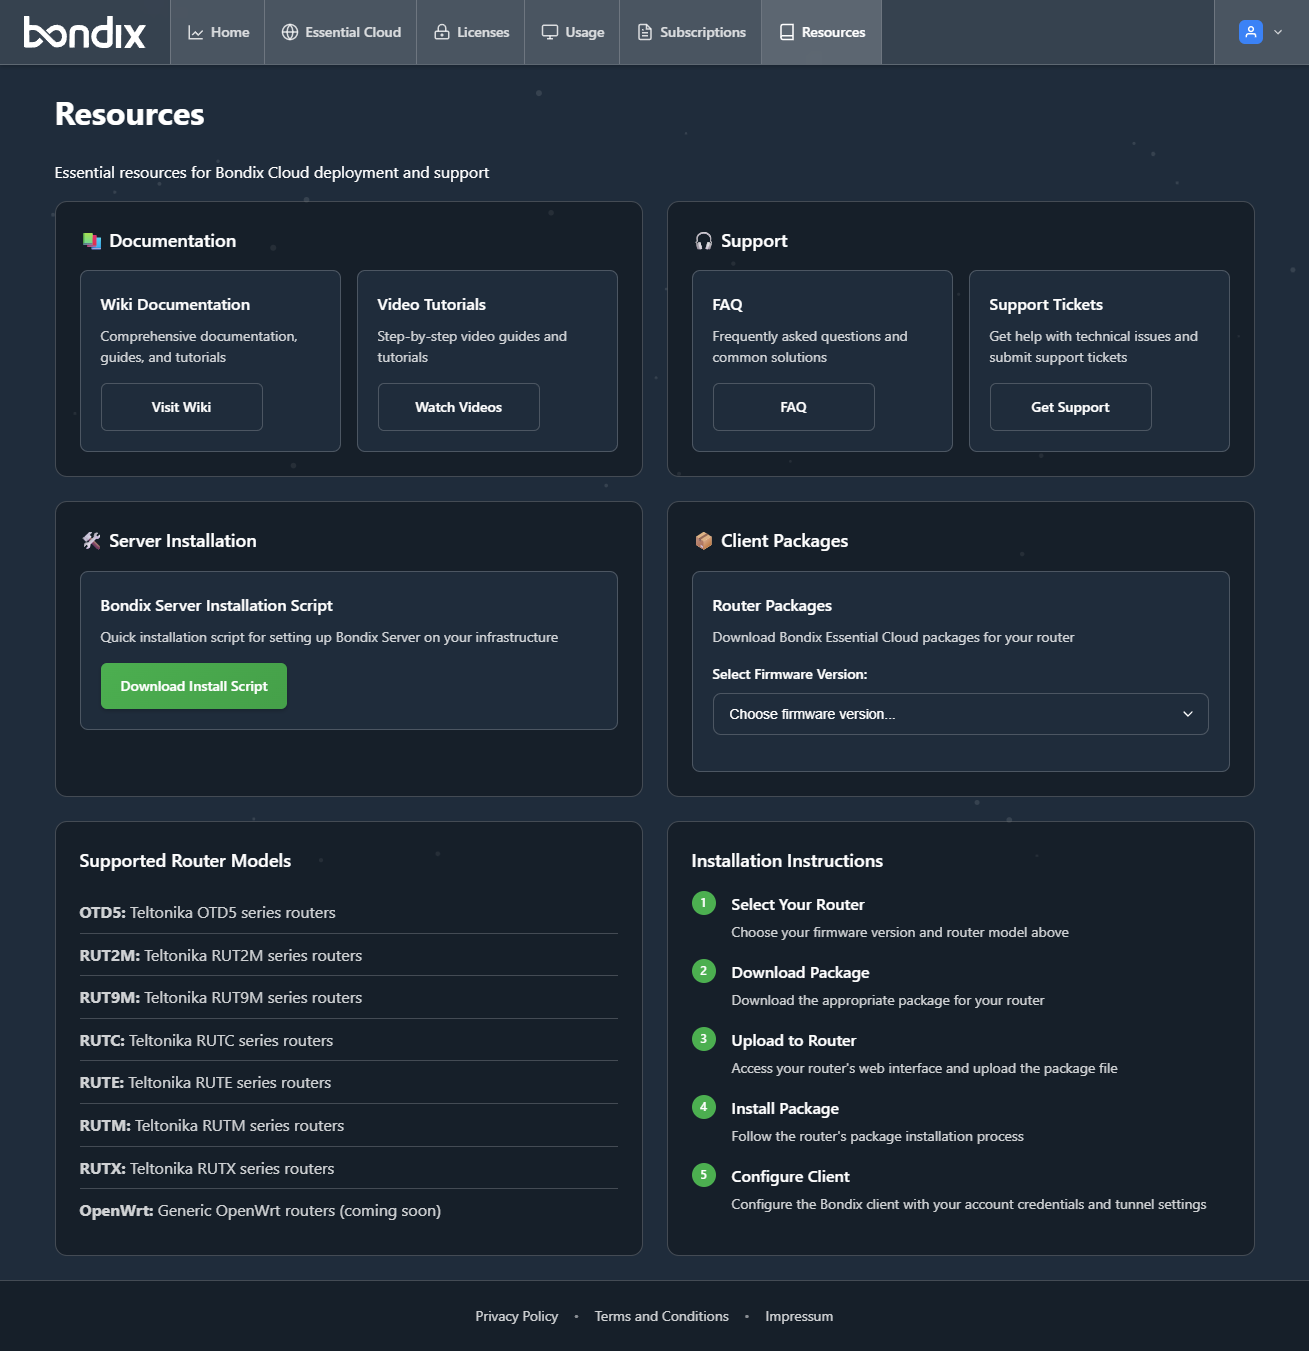Open the Essential Cloud tab
This screenshot has height=1351, width=1309.
click(341, 32)
